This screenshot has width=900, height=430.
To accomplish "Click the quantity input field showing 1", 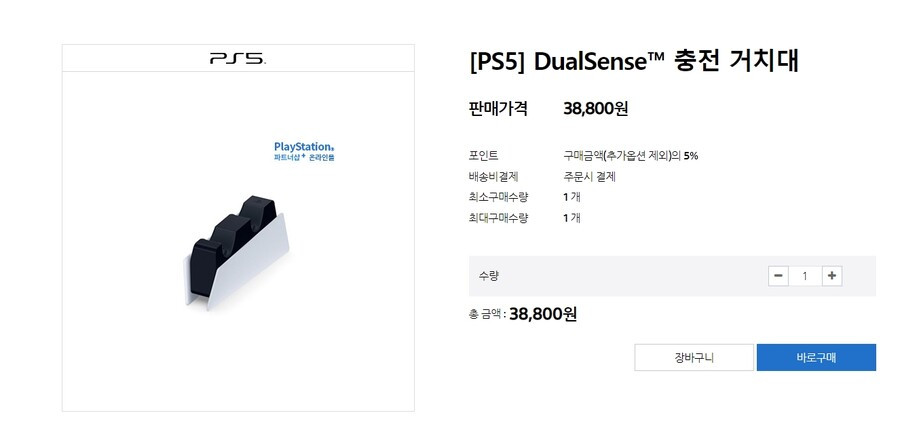I will point(805,276).
